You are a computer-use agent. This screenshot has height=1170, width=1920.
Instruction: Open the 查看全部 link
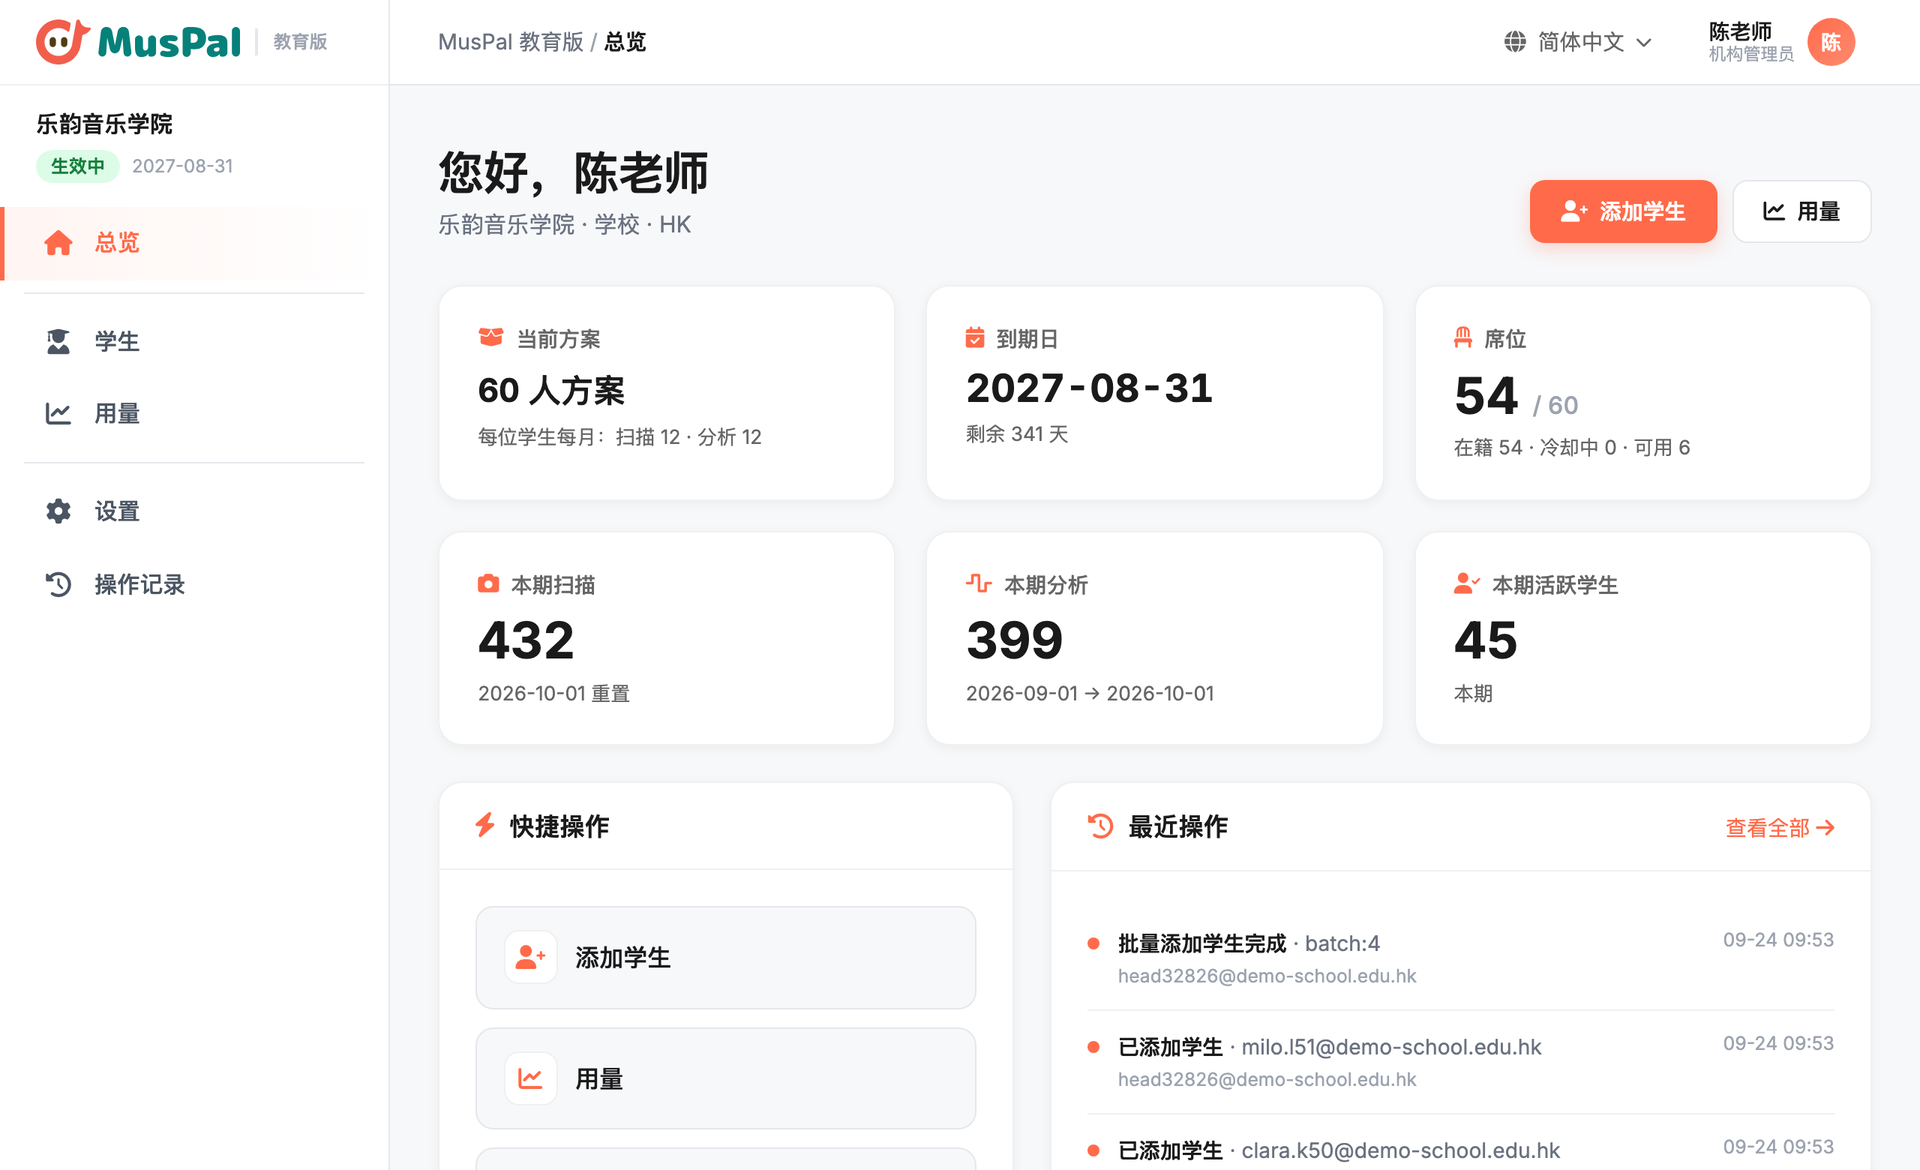pos(1780,828)
